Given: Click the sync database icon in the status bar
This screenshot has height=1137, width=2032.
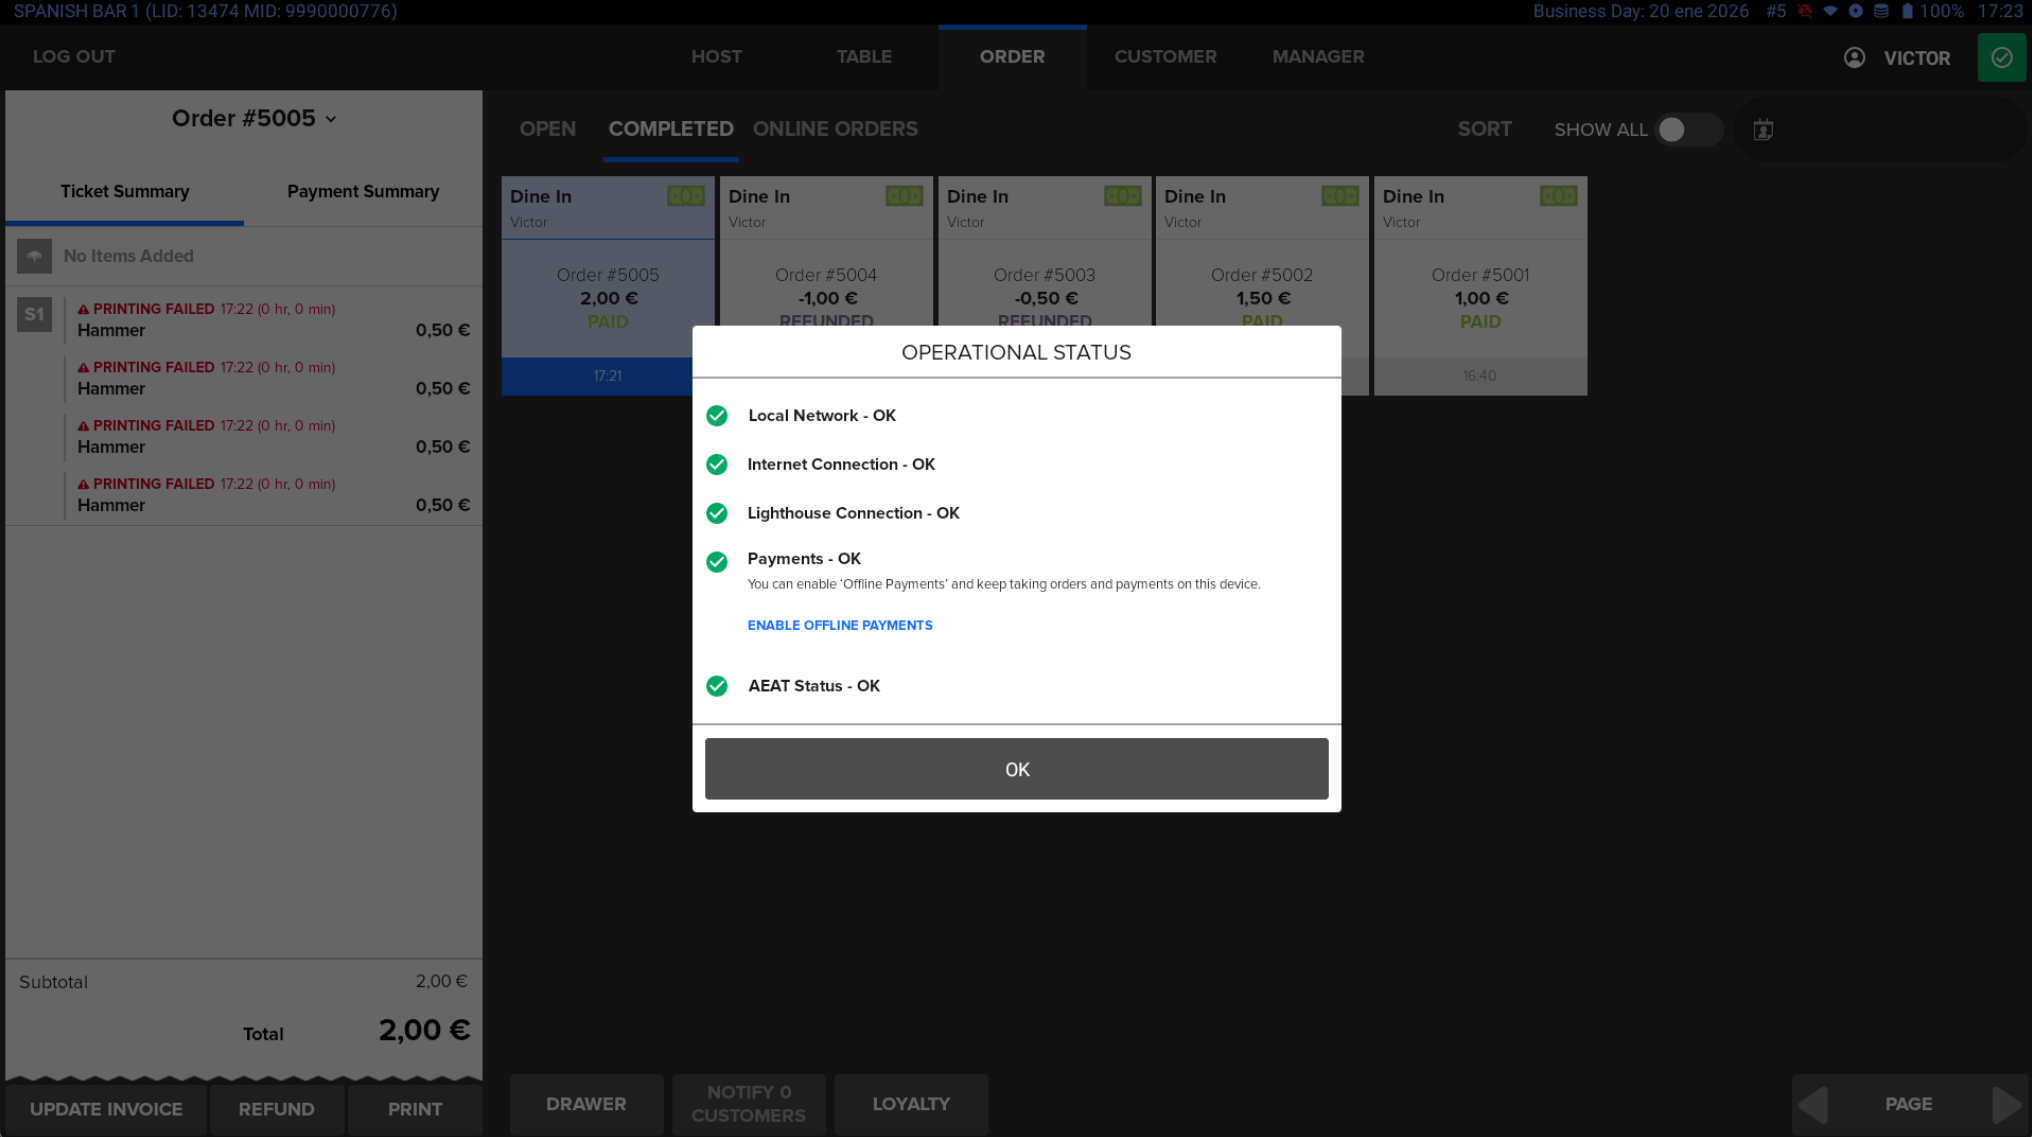Looking at the screenshot, I should click(1882, 11).
